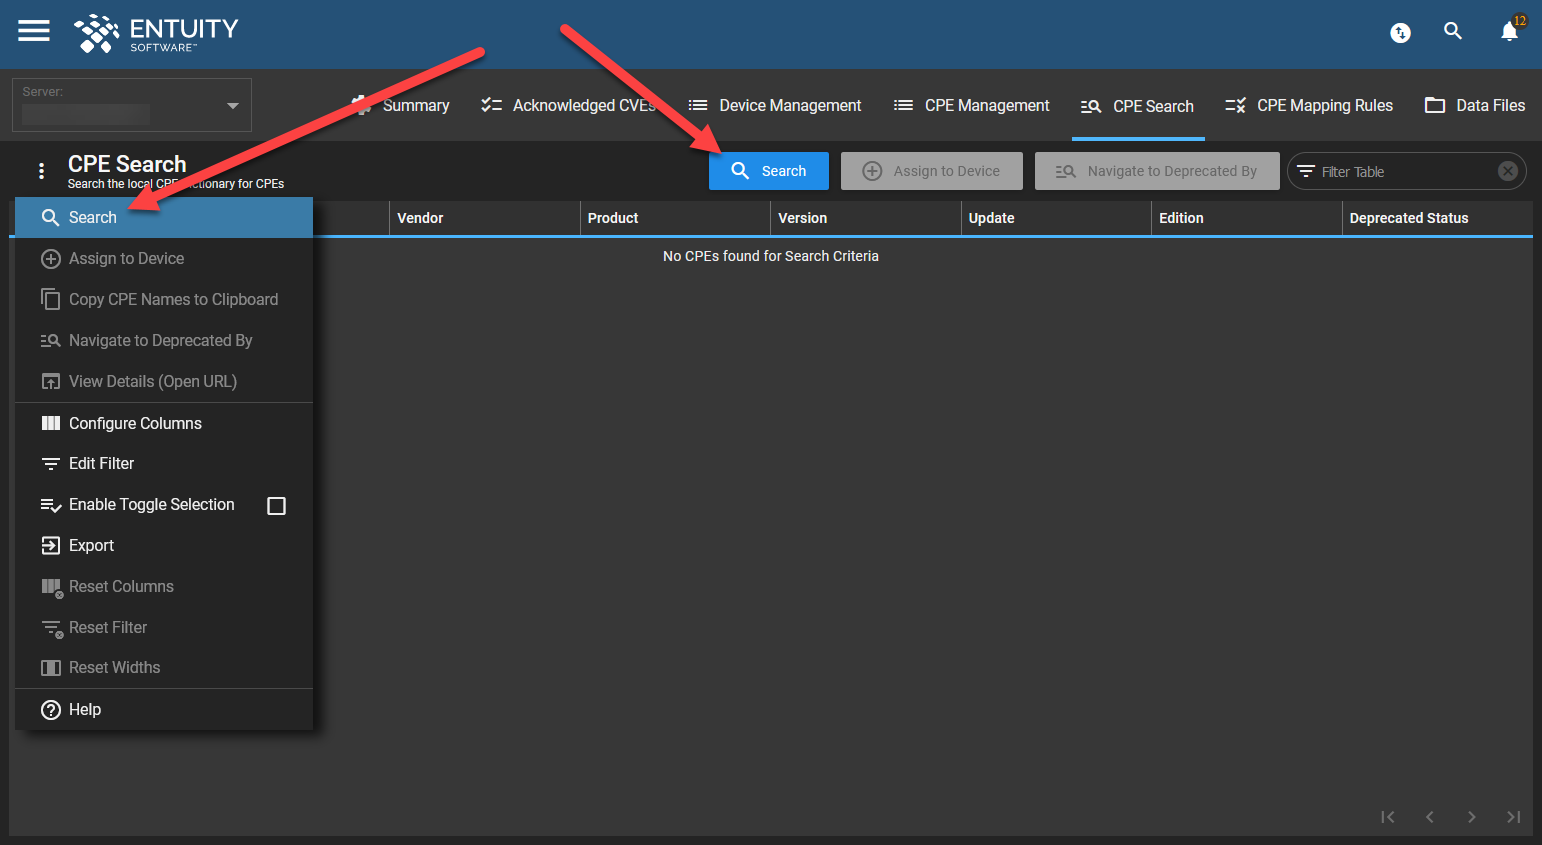Click the Data Files folder icon
The width and height of the screenshot is (1542, 845).
click(1435, 105)
